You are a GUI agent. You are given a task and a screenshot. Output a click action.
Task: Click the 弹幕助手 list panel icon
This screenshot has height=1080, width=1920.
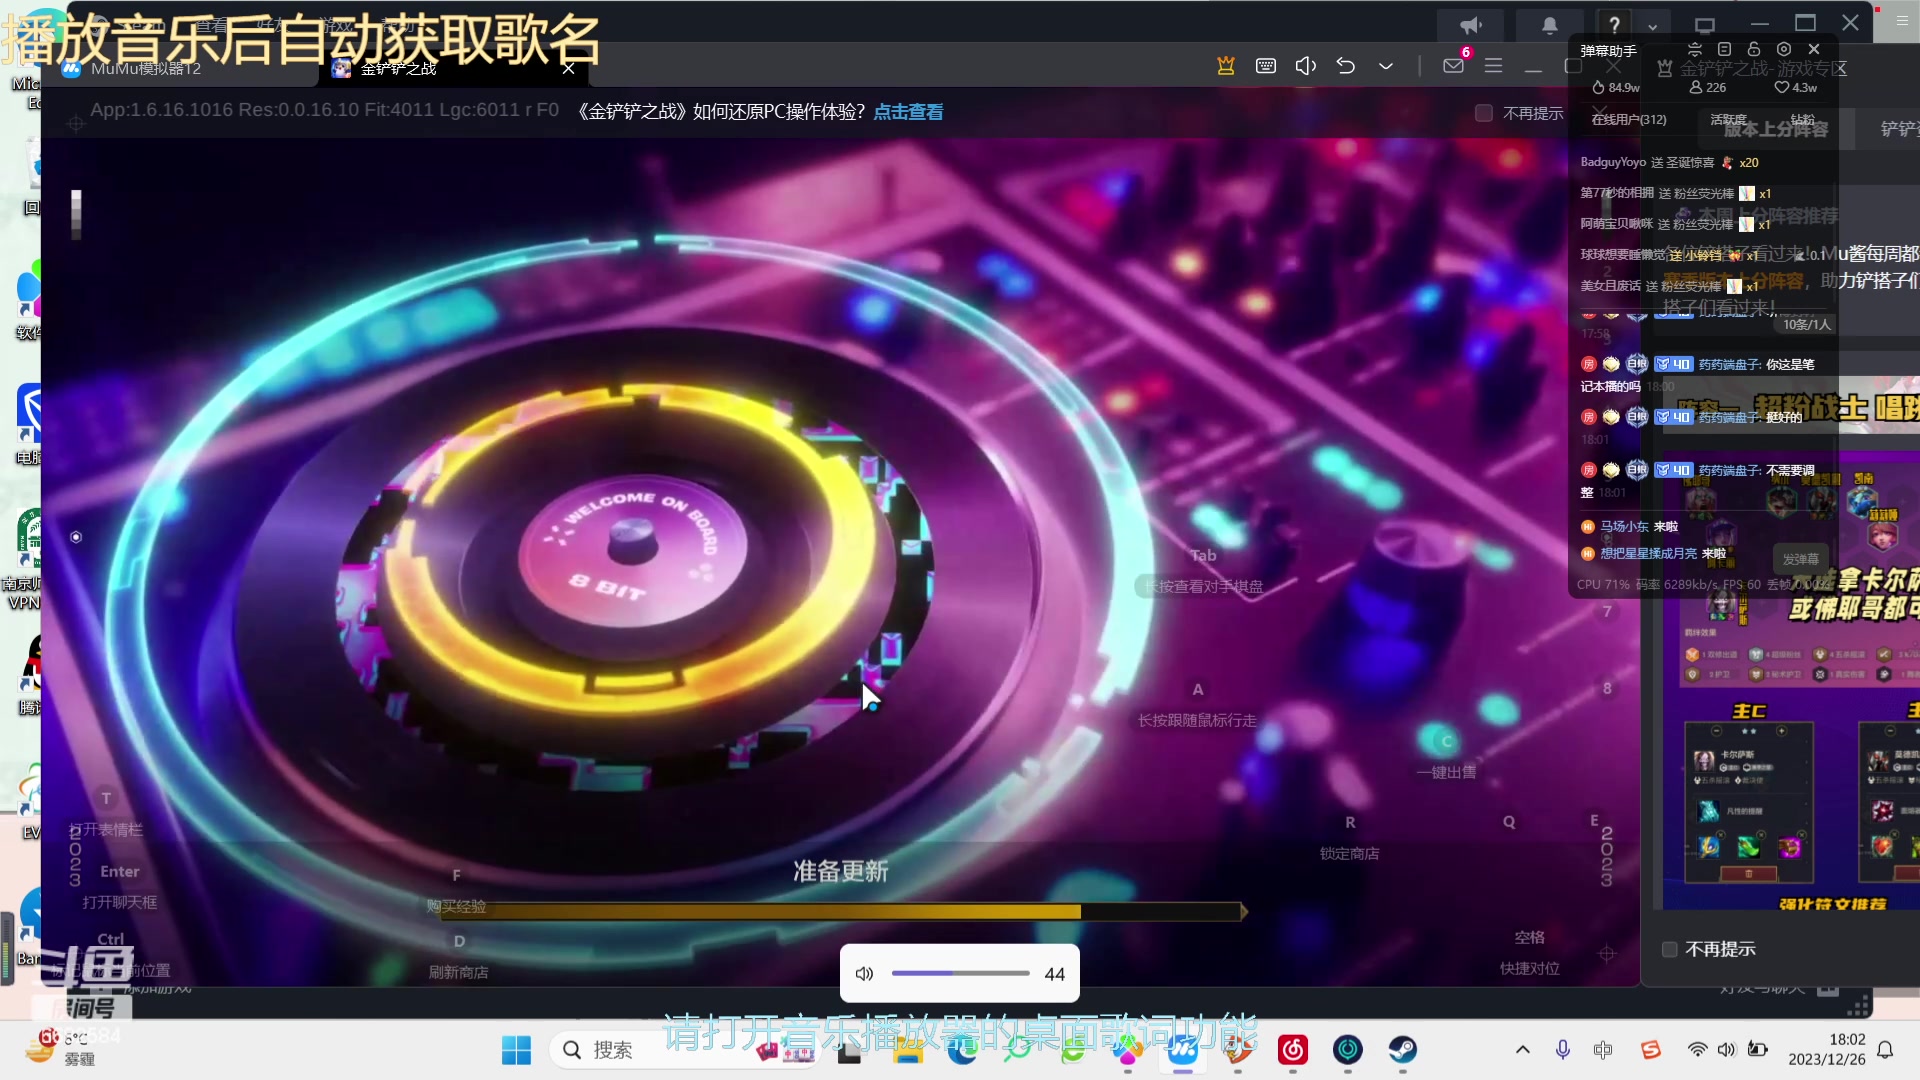point(1724,49)
